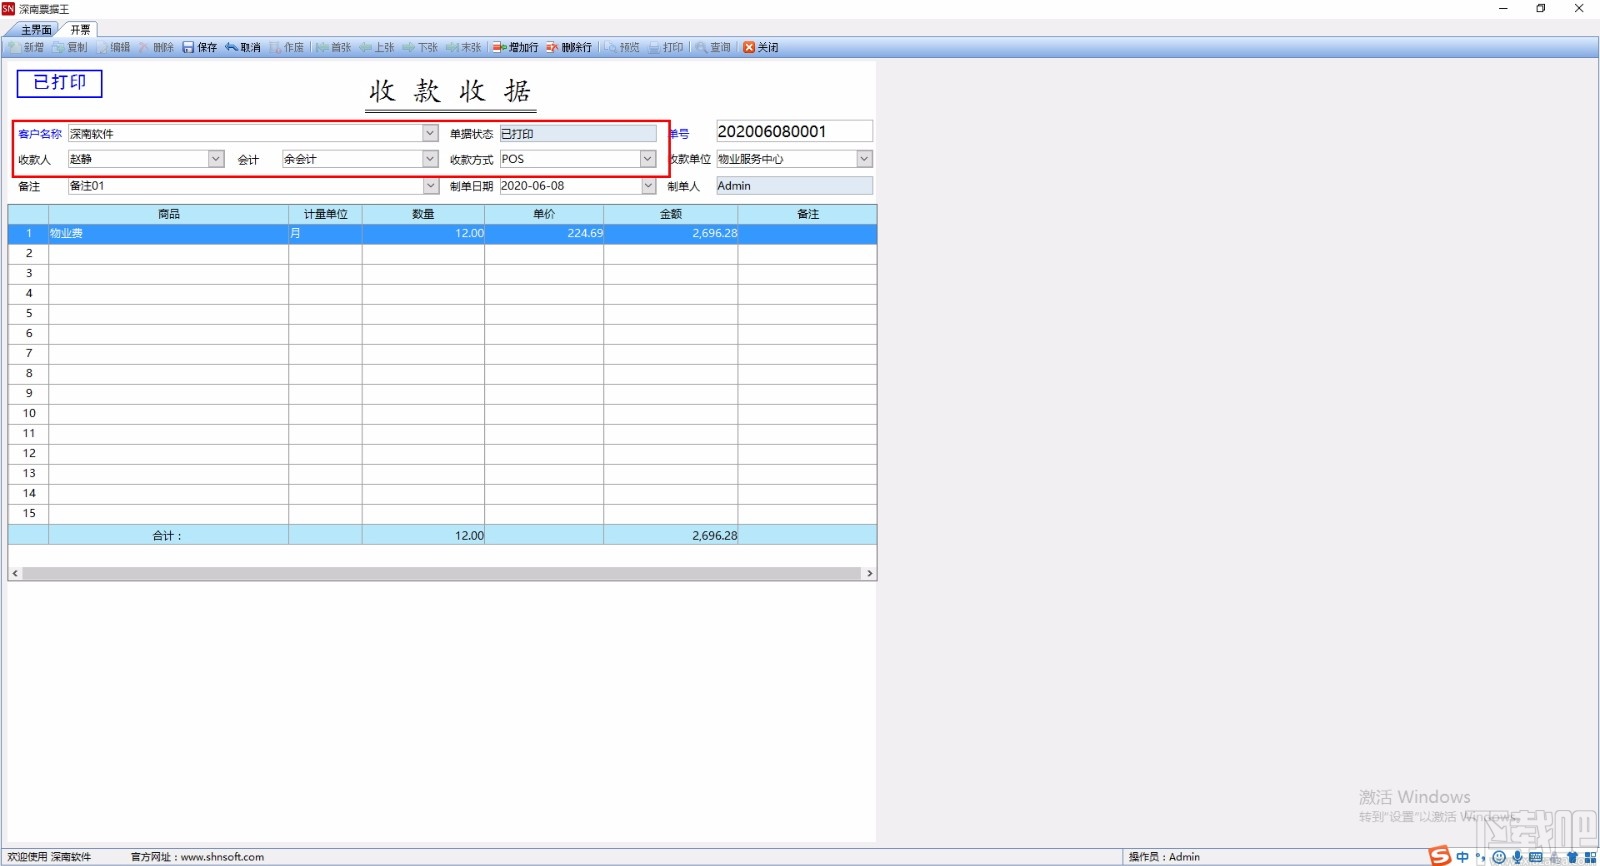Expand the 收款单位 dropdown

click(x=865, y=159)
